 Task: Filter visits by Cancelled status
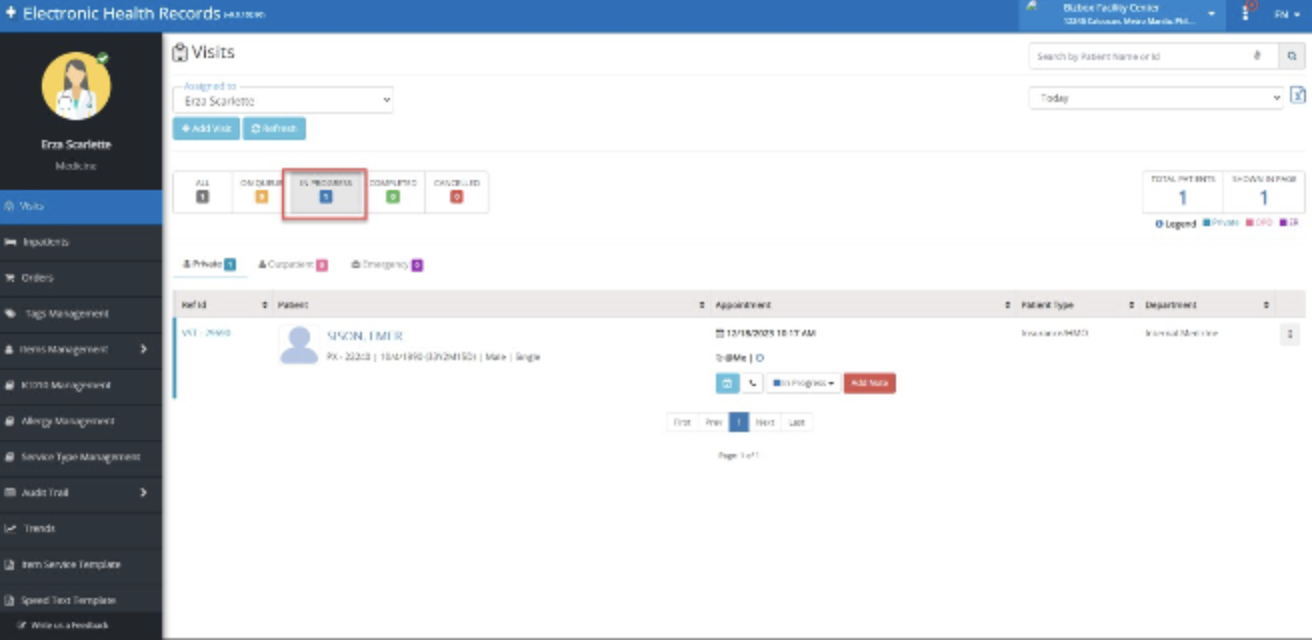click(x=456, y=191)
